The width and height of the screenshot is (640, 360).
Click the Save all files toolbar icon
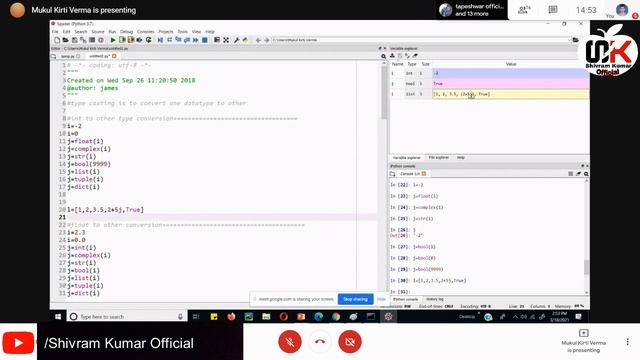[83, 40]
